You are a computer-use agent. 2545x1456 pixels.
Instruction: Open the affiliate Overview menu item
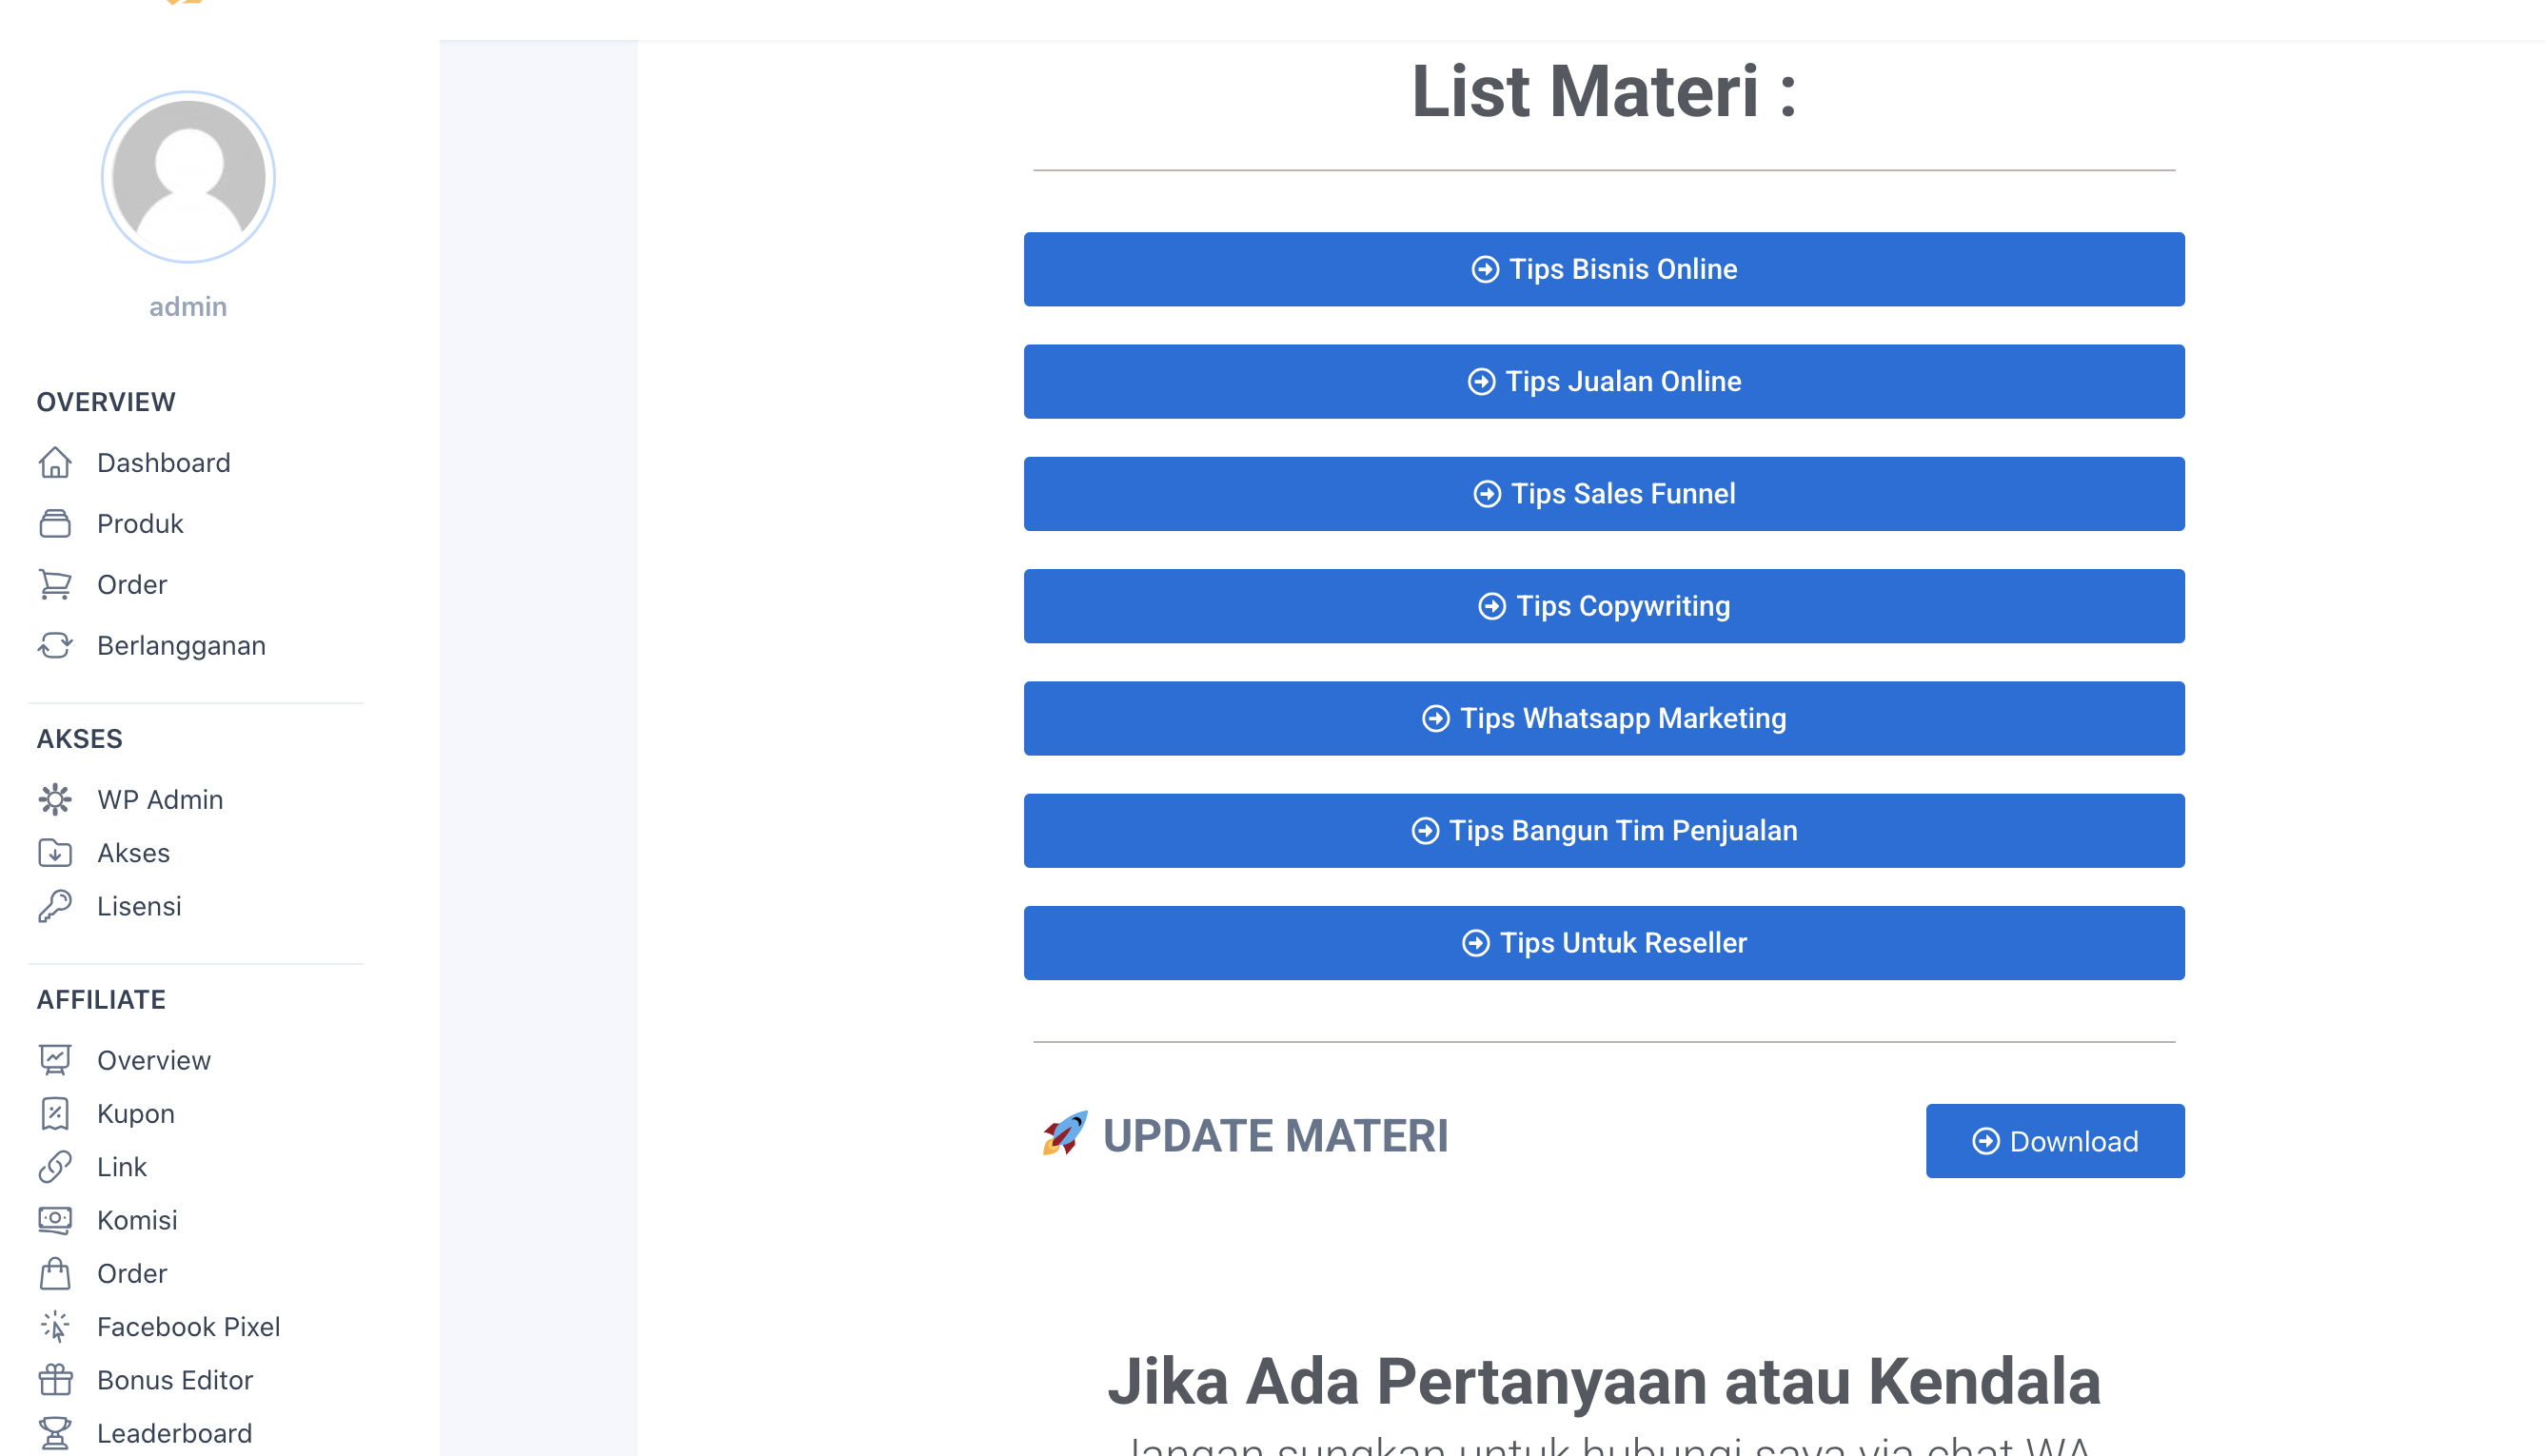pos(153,1060)
